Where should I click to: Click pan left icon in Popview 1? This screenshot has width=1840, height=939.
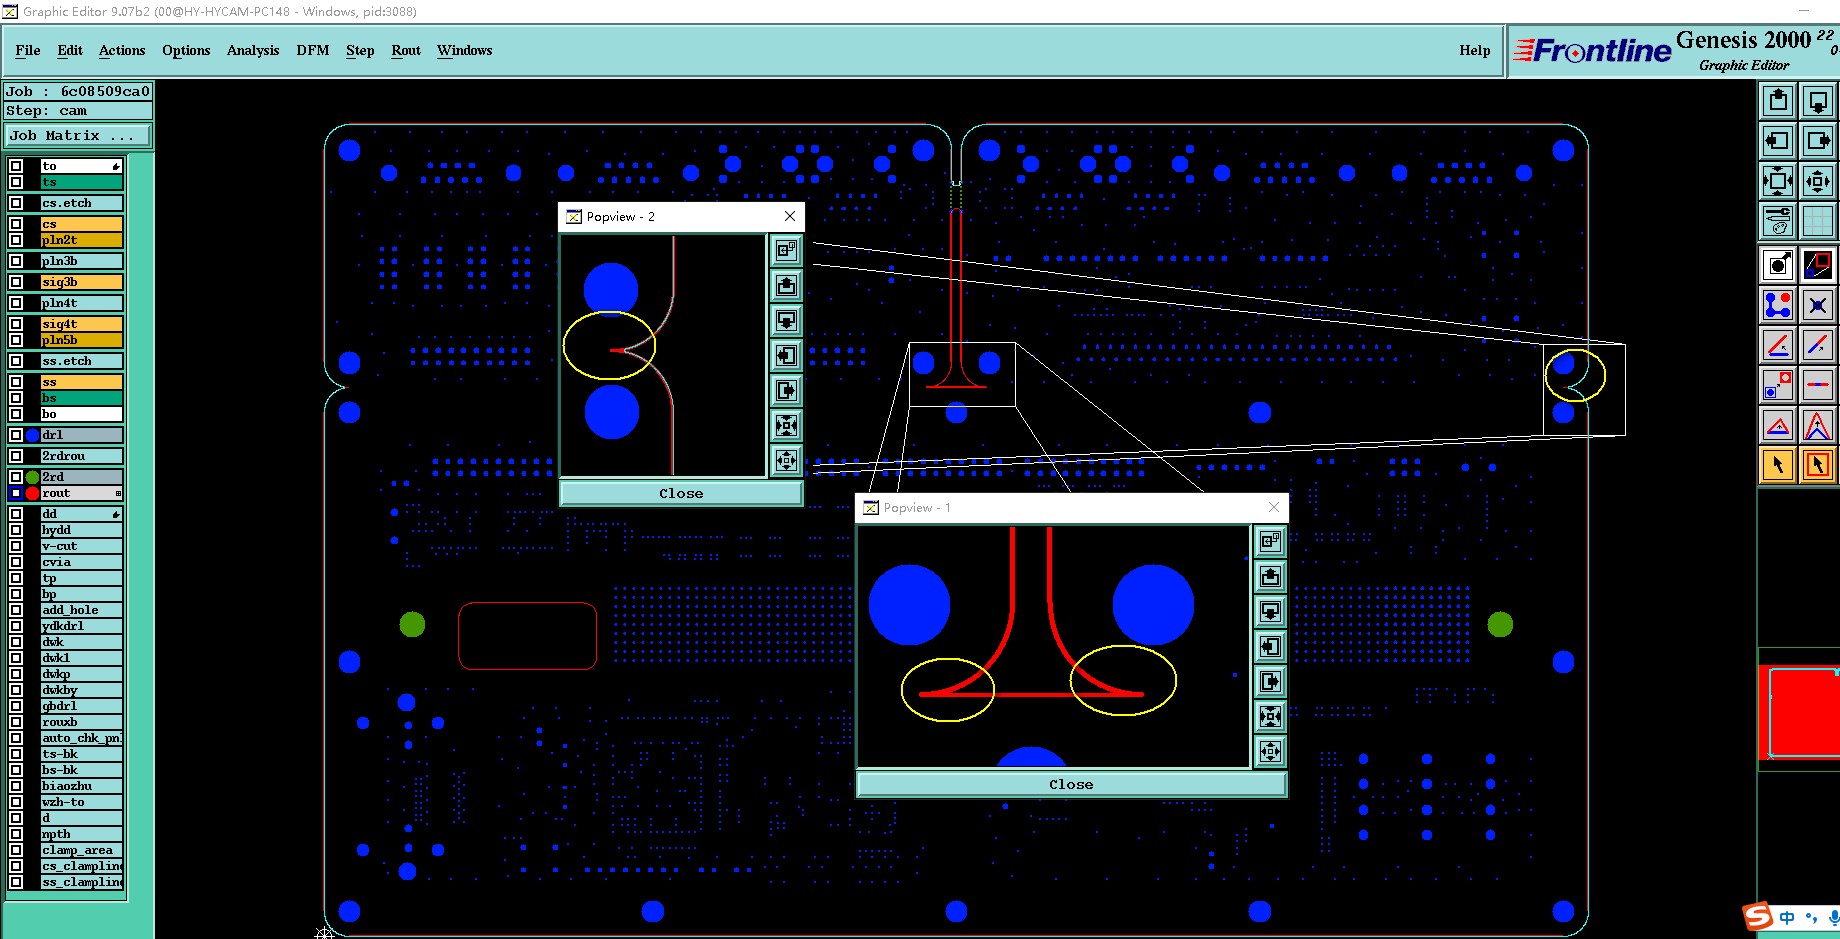1271,646
